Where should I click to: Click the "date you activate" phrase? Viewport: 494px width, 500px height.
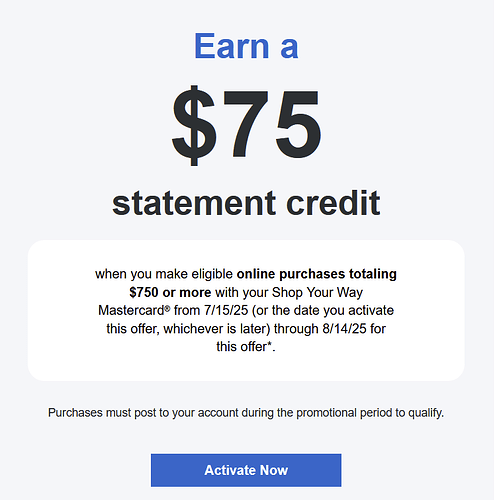[340, 310]
